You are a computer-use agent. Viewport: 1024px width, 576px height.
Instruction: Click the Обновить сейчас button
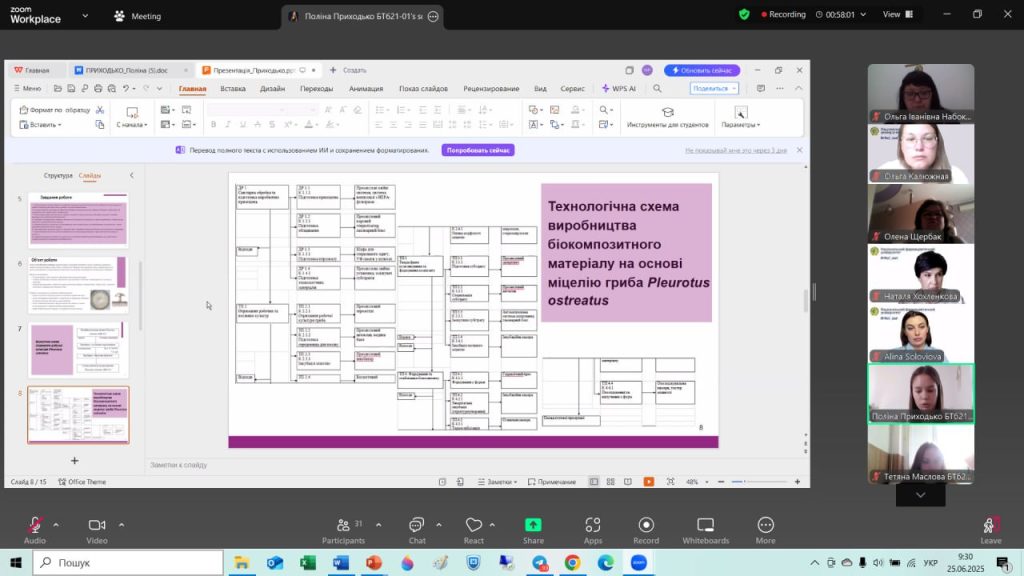702,70
